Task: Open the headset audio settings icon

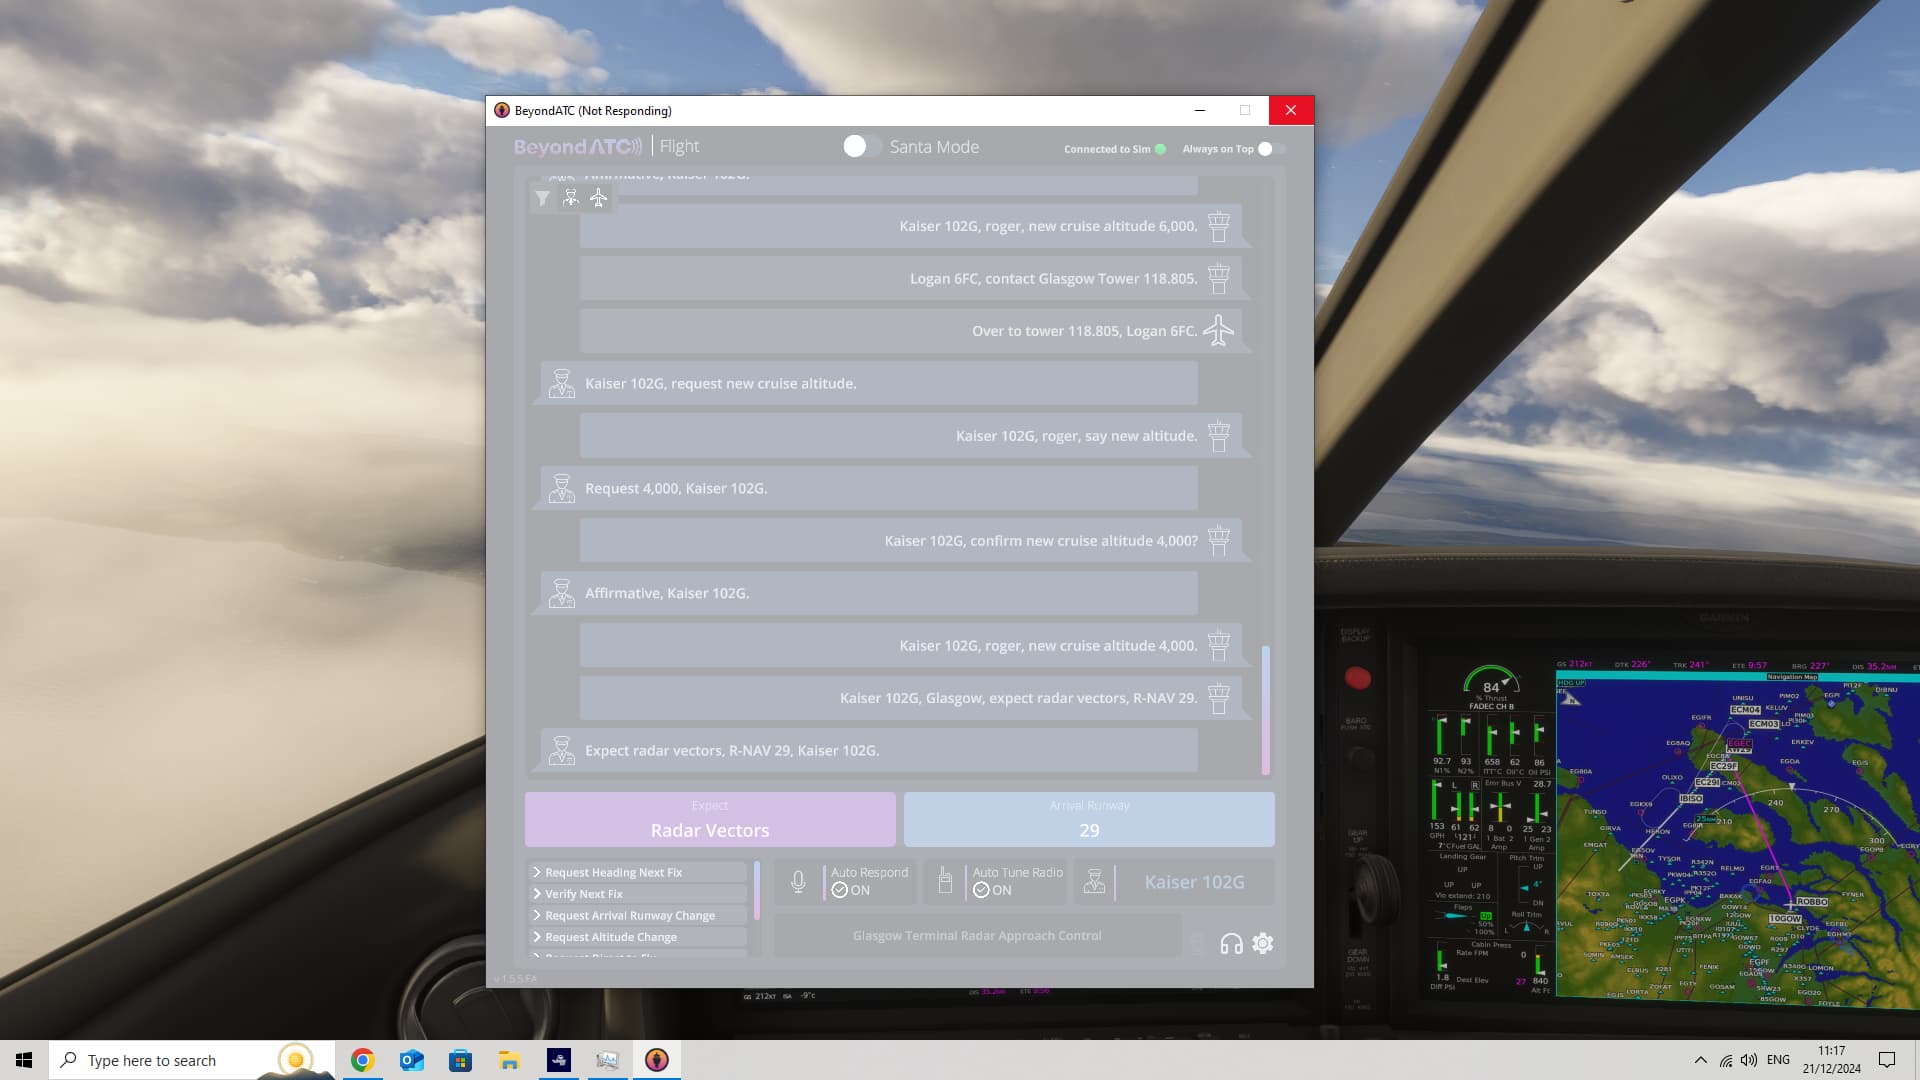Action: pyautogui.click(x=1230, y=944)
